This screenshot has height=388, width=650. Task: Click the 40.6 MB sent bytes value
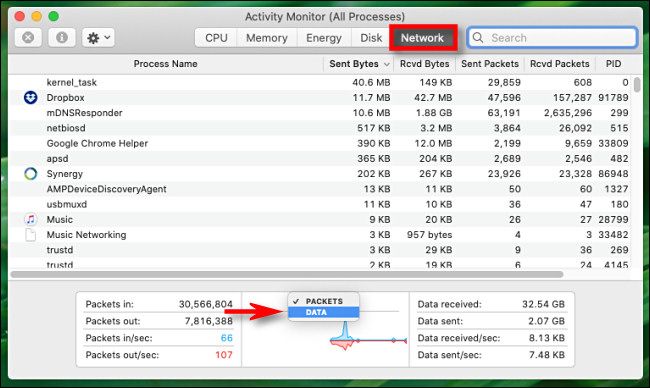(x=371, y=82)
